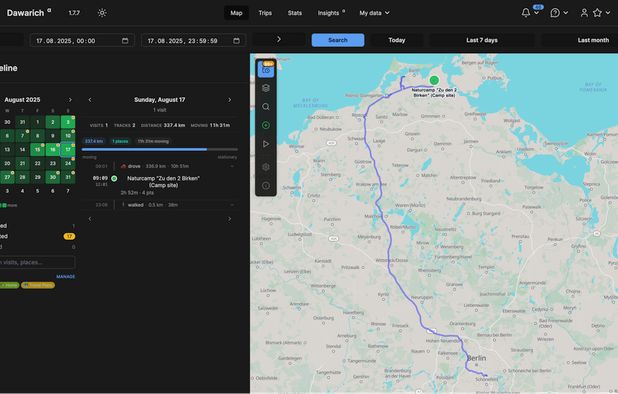Click the 1.7.7 version label

point(74,13)
